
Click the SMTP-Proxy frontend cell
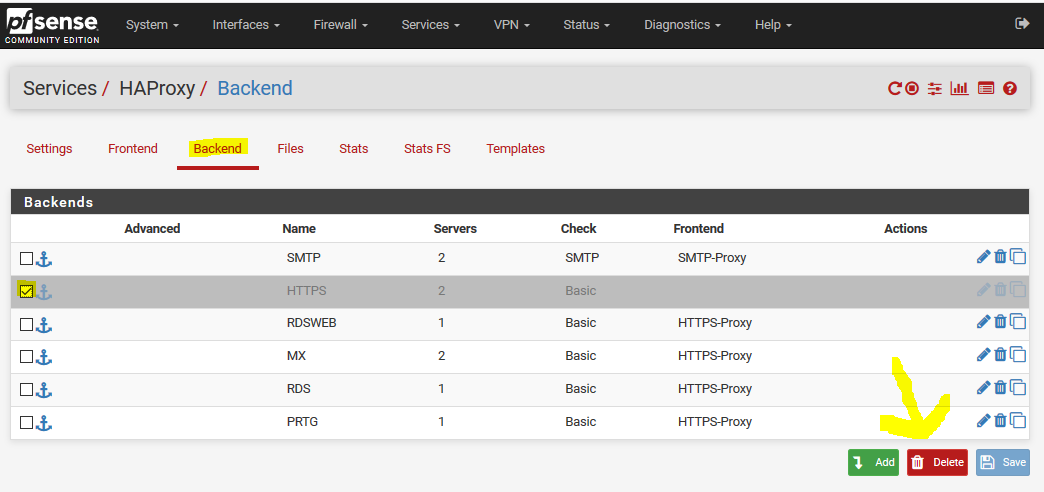[x=712, y=257]
